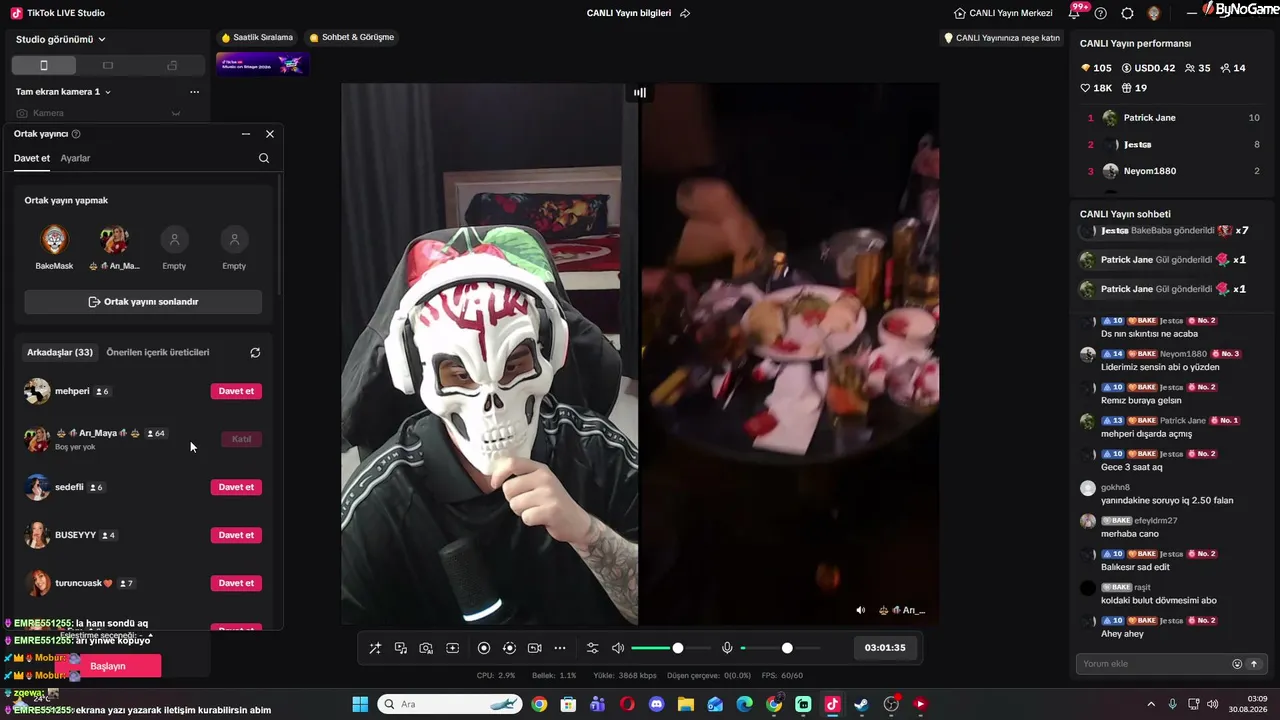
Task: Click the add clip icon in toolbar
Action: click(452, 648)
